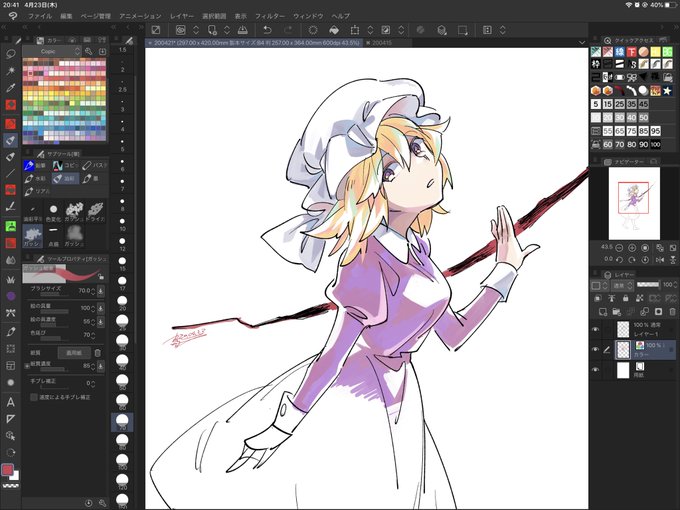Toggle visibility of the paper layer
The image size is (680, 510).
pos(595,369)
